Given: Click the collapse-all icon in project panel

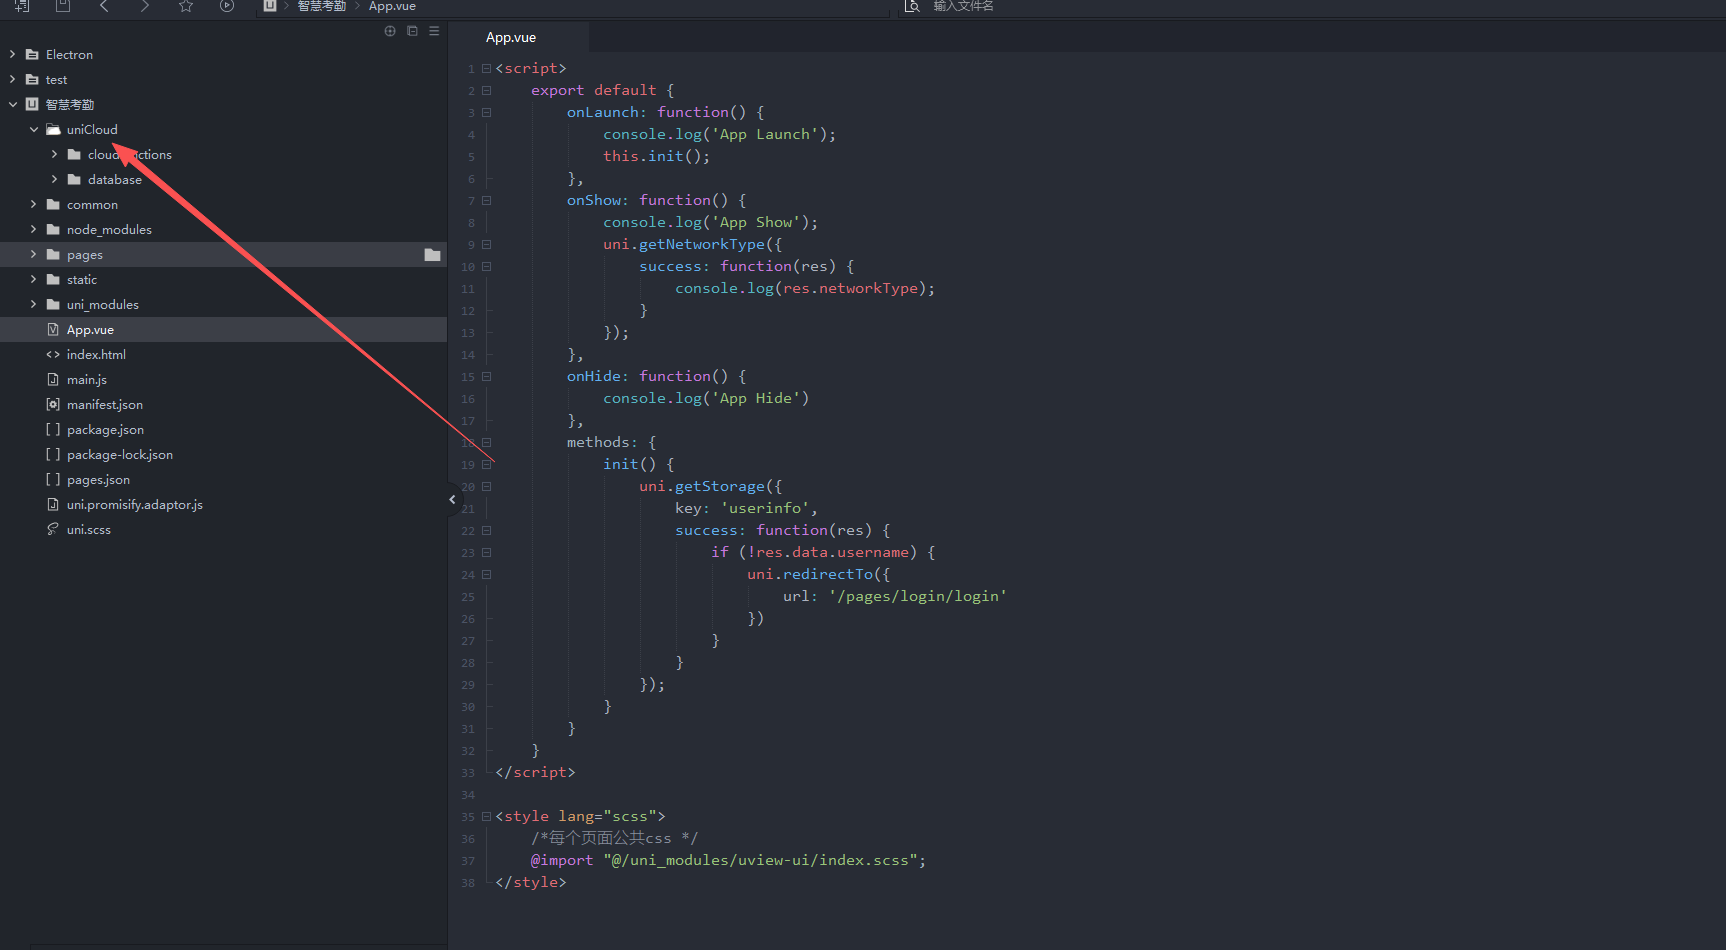Looking at the screenshot, I should 412,31.
